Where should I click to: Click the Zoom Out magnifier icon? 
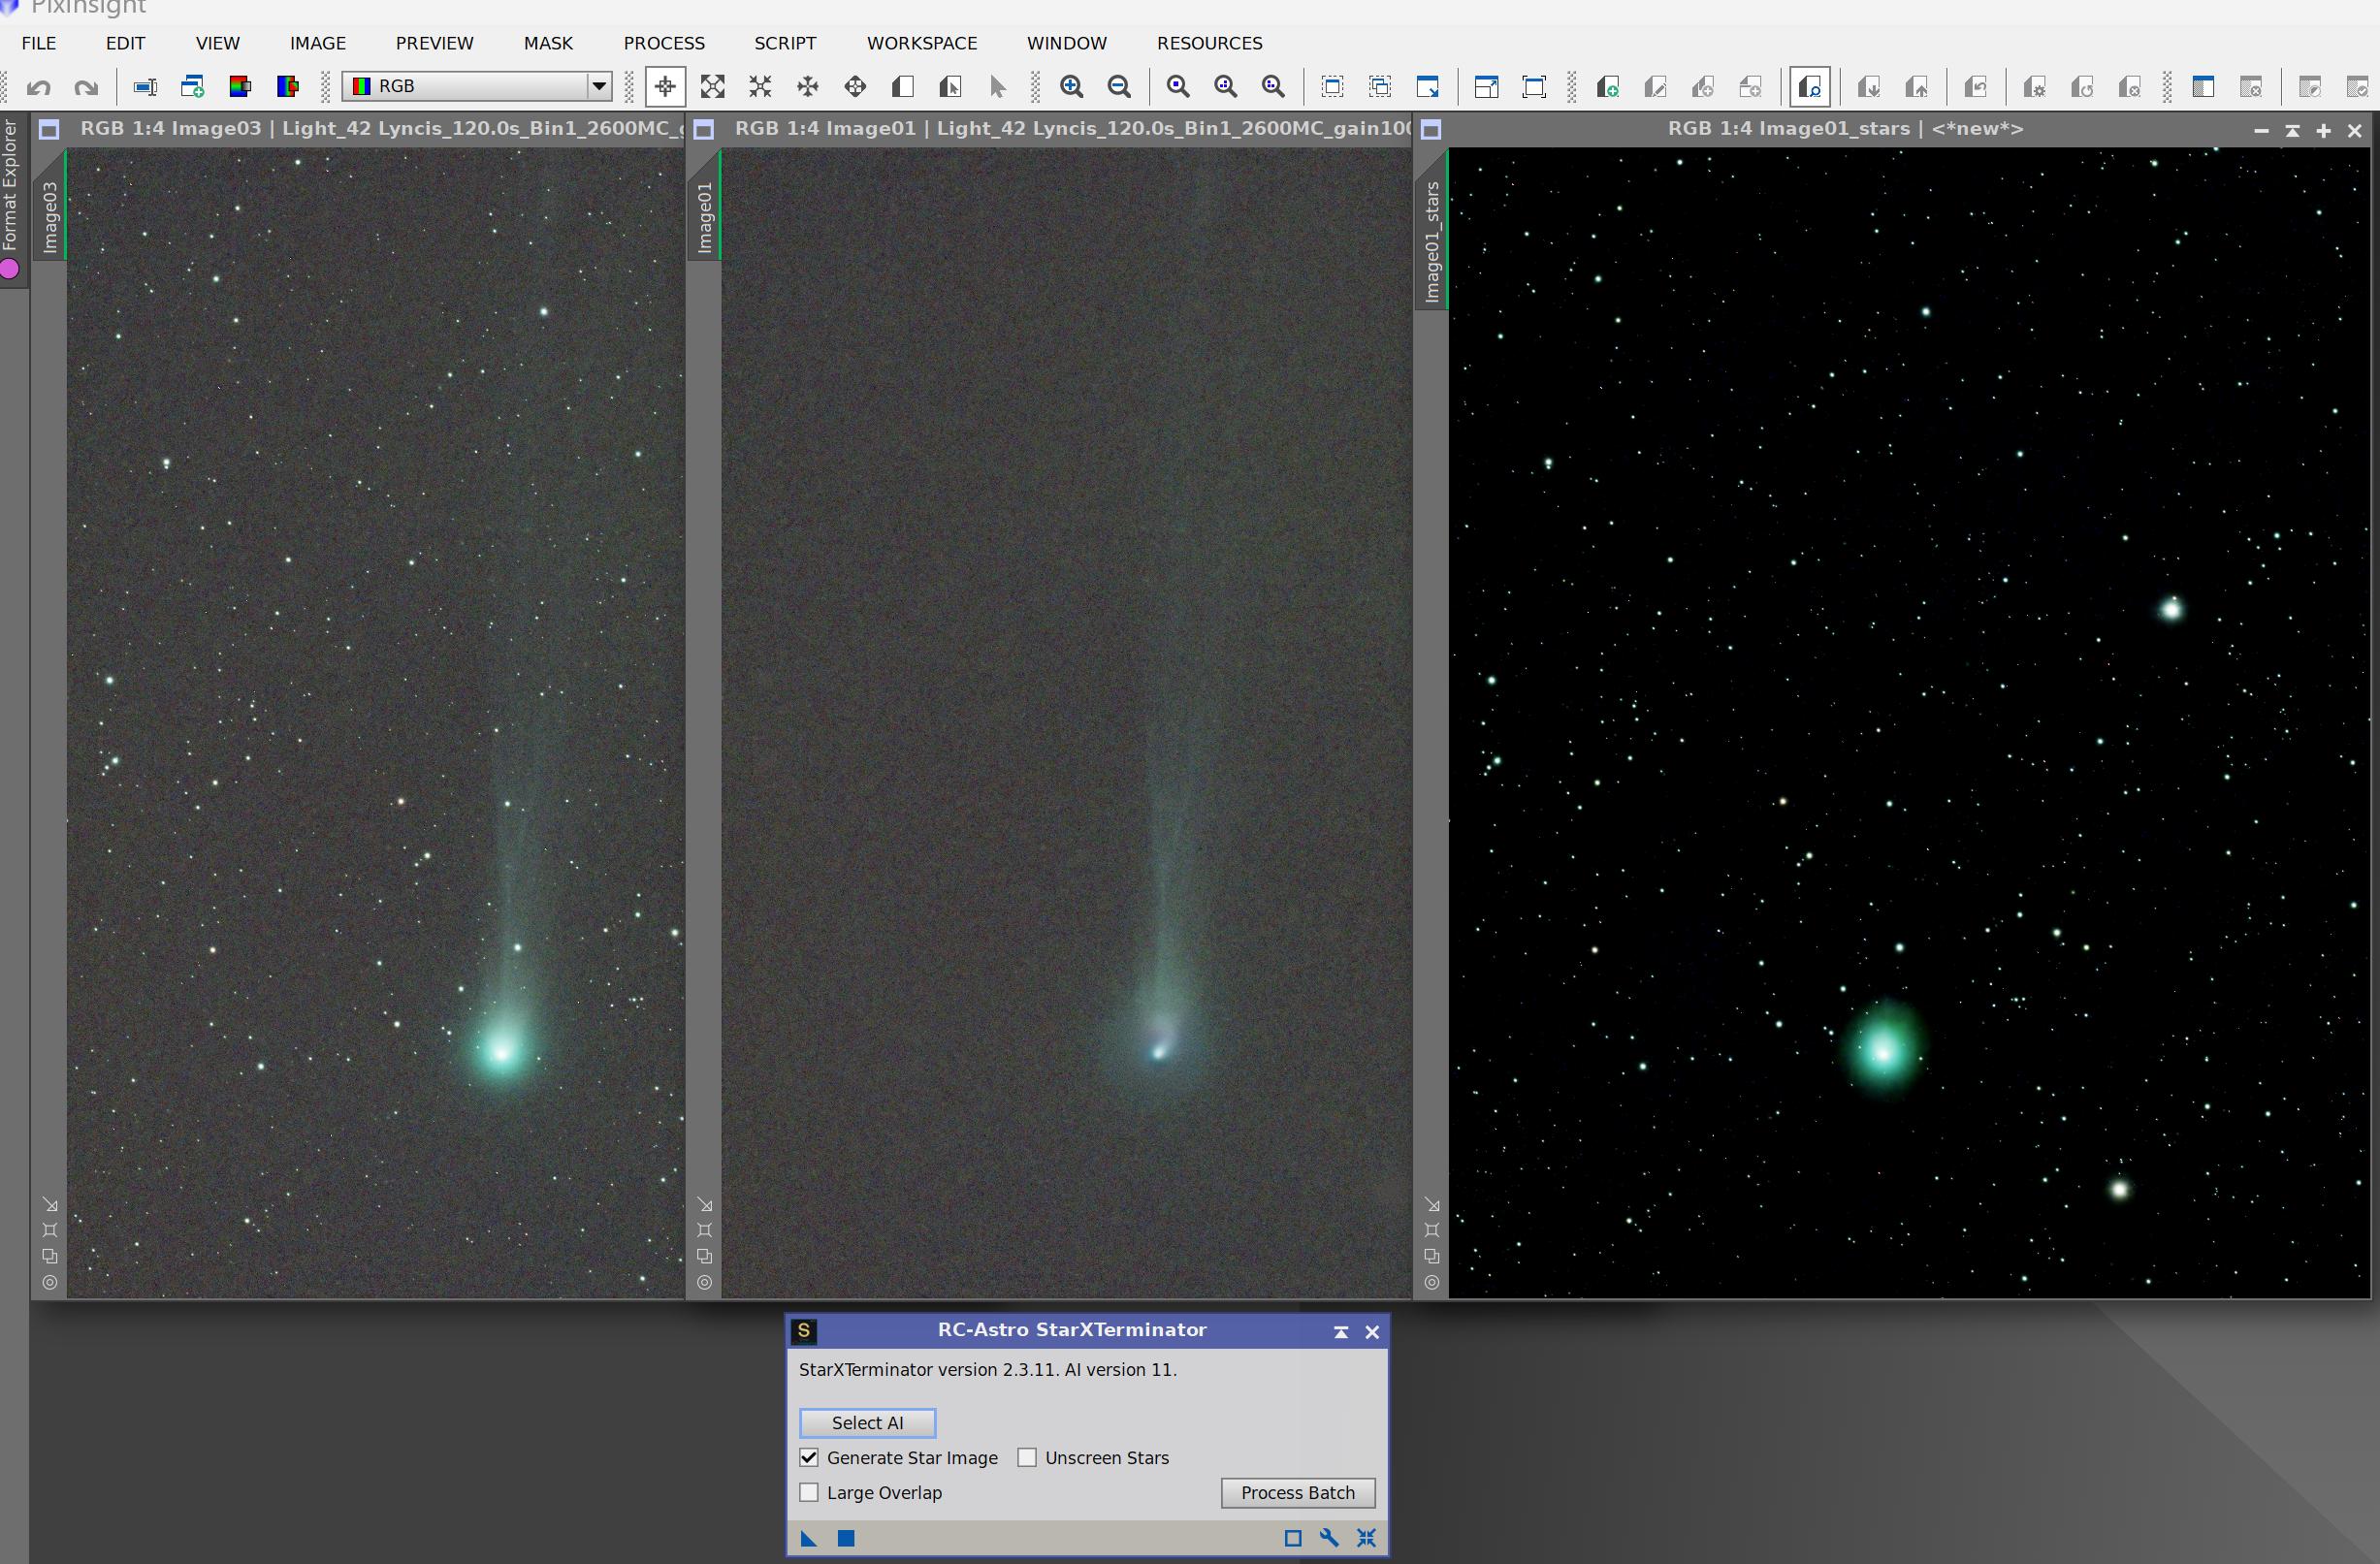pyautogui.click(x=1119, y=87)
